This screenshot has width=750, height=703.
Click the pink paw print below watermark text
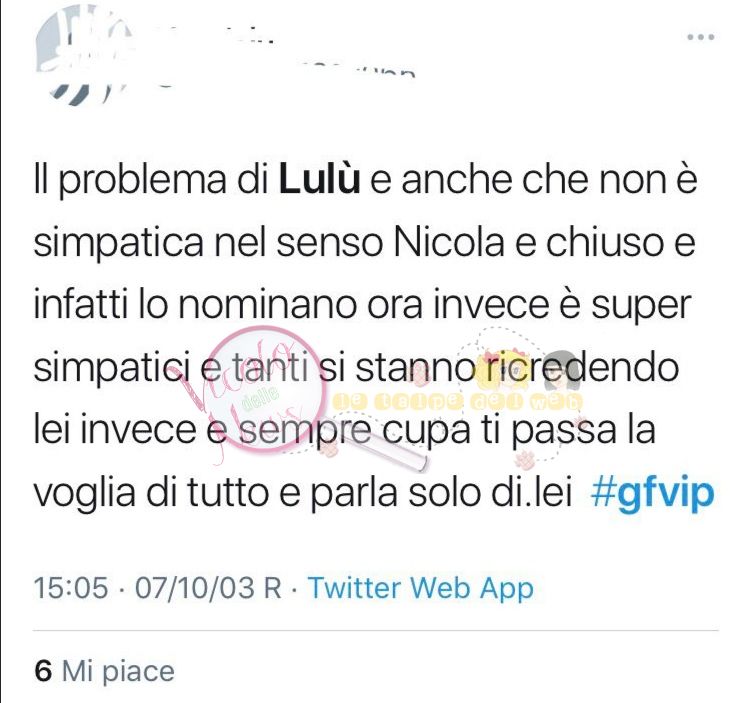point(525,460)
